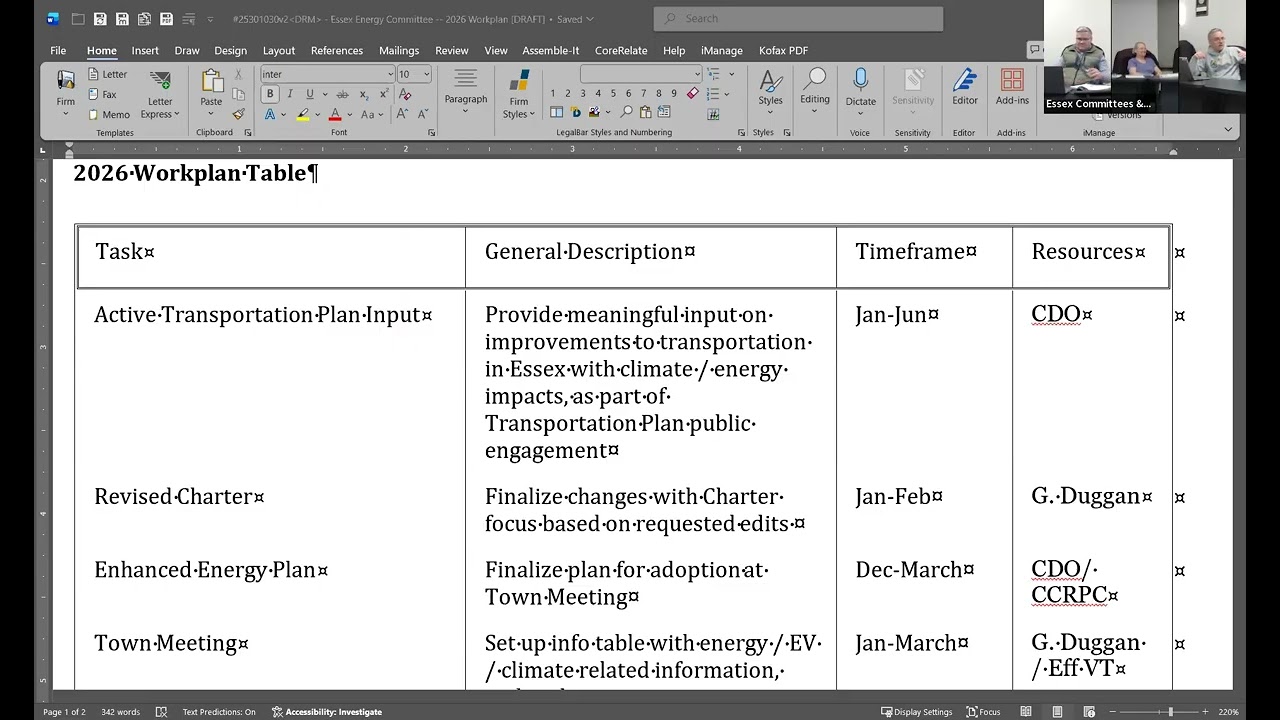Click the Display Settings button
This screenshot has height=720, width=1280.
tap(916, 712)
